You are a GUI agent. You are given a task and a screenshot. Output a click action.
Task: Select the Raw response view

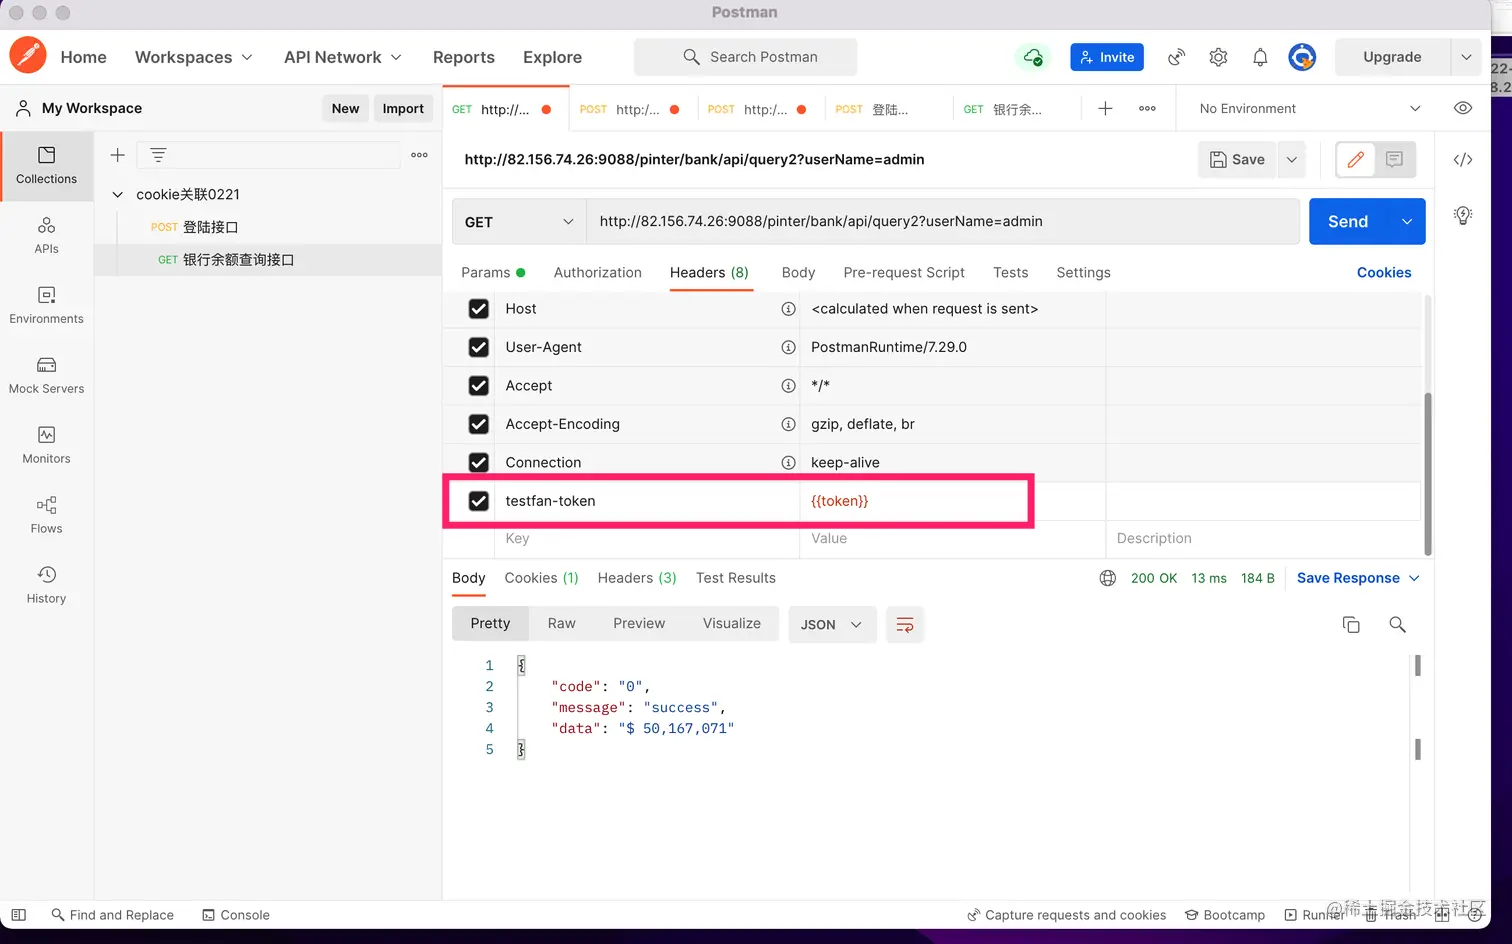click(562, 623)
